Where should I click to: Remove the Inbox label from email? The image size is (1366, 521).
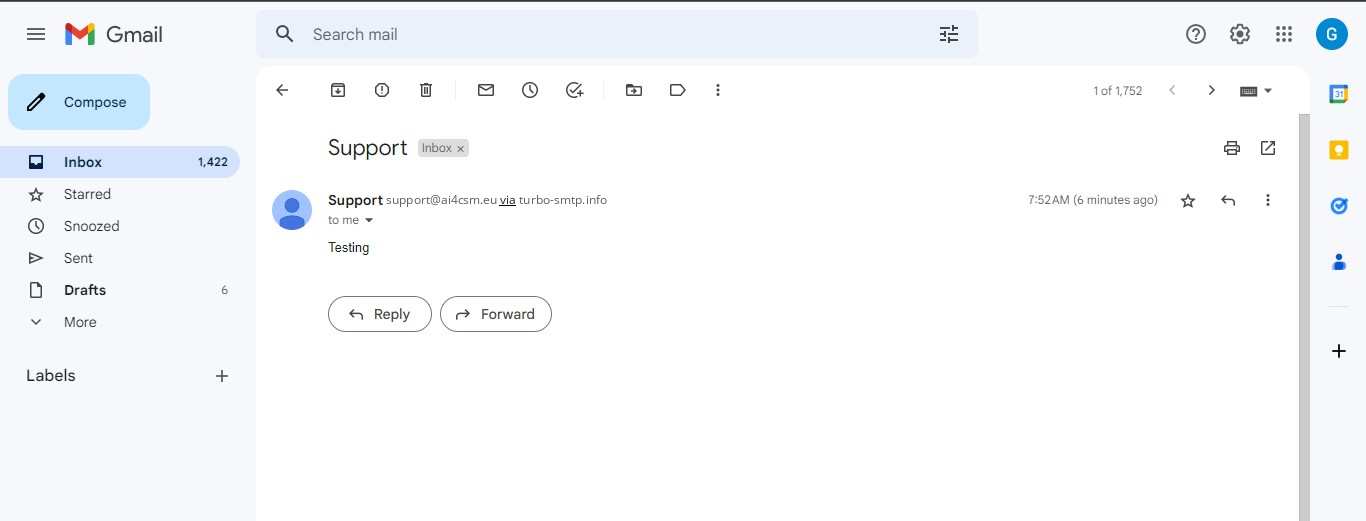pos(461,149)
